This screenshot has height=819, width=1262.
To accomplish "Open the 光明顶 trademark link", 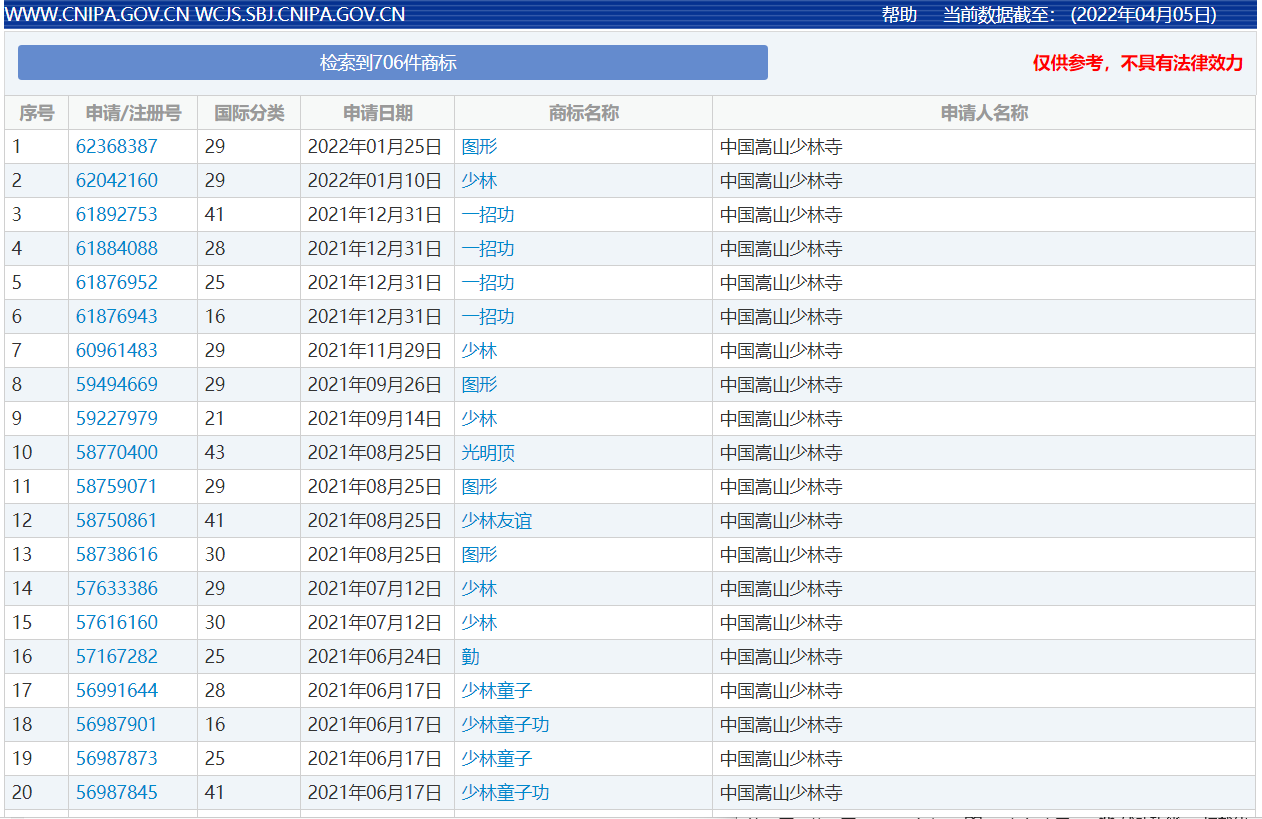I will 488,452.
